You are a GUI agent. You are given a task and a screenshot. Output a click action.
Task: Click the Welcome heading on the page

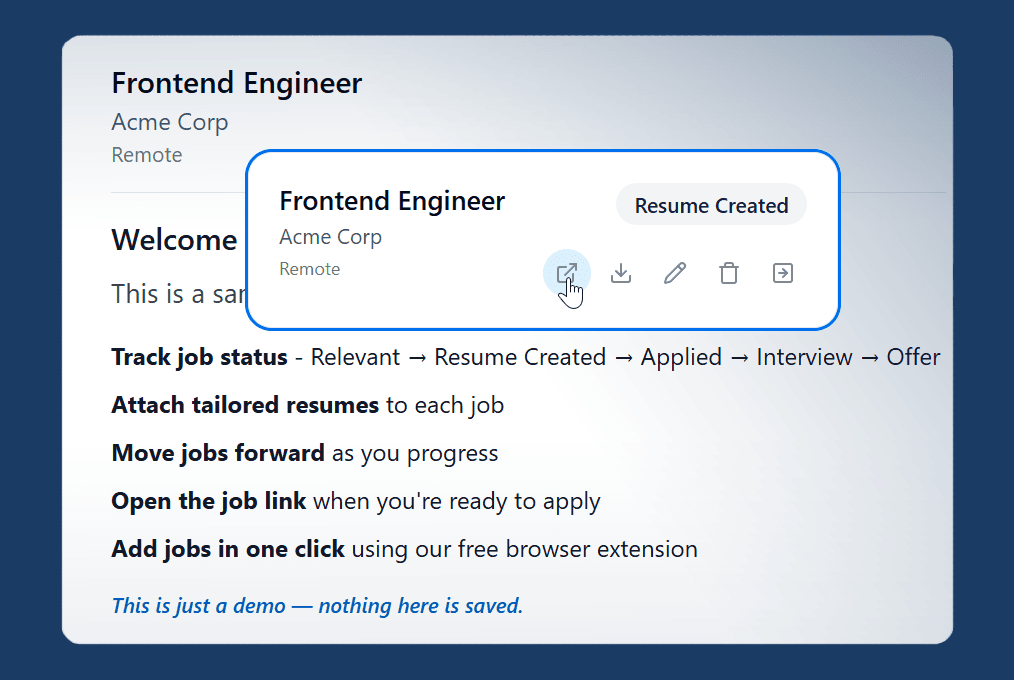pyautogui.click(x=174, y=240)
